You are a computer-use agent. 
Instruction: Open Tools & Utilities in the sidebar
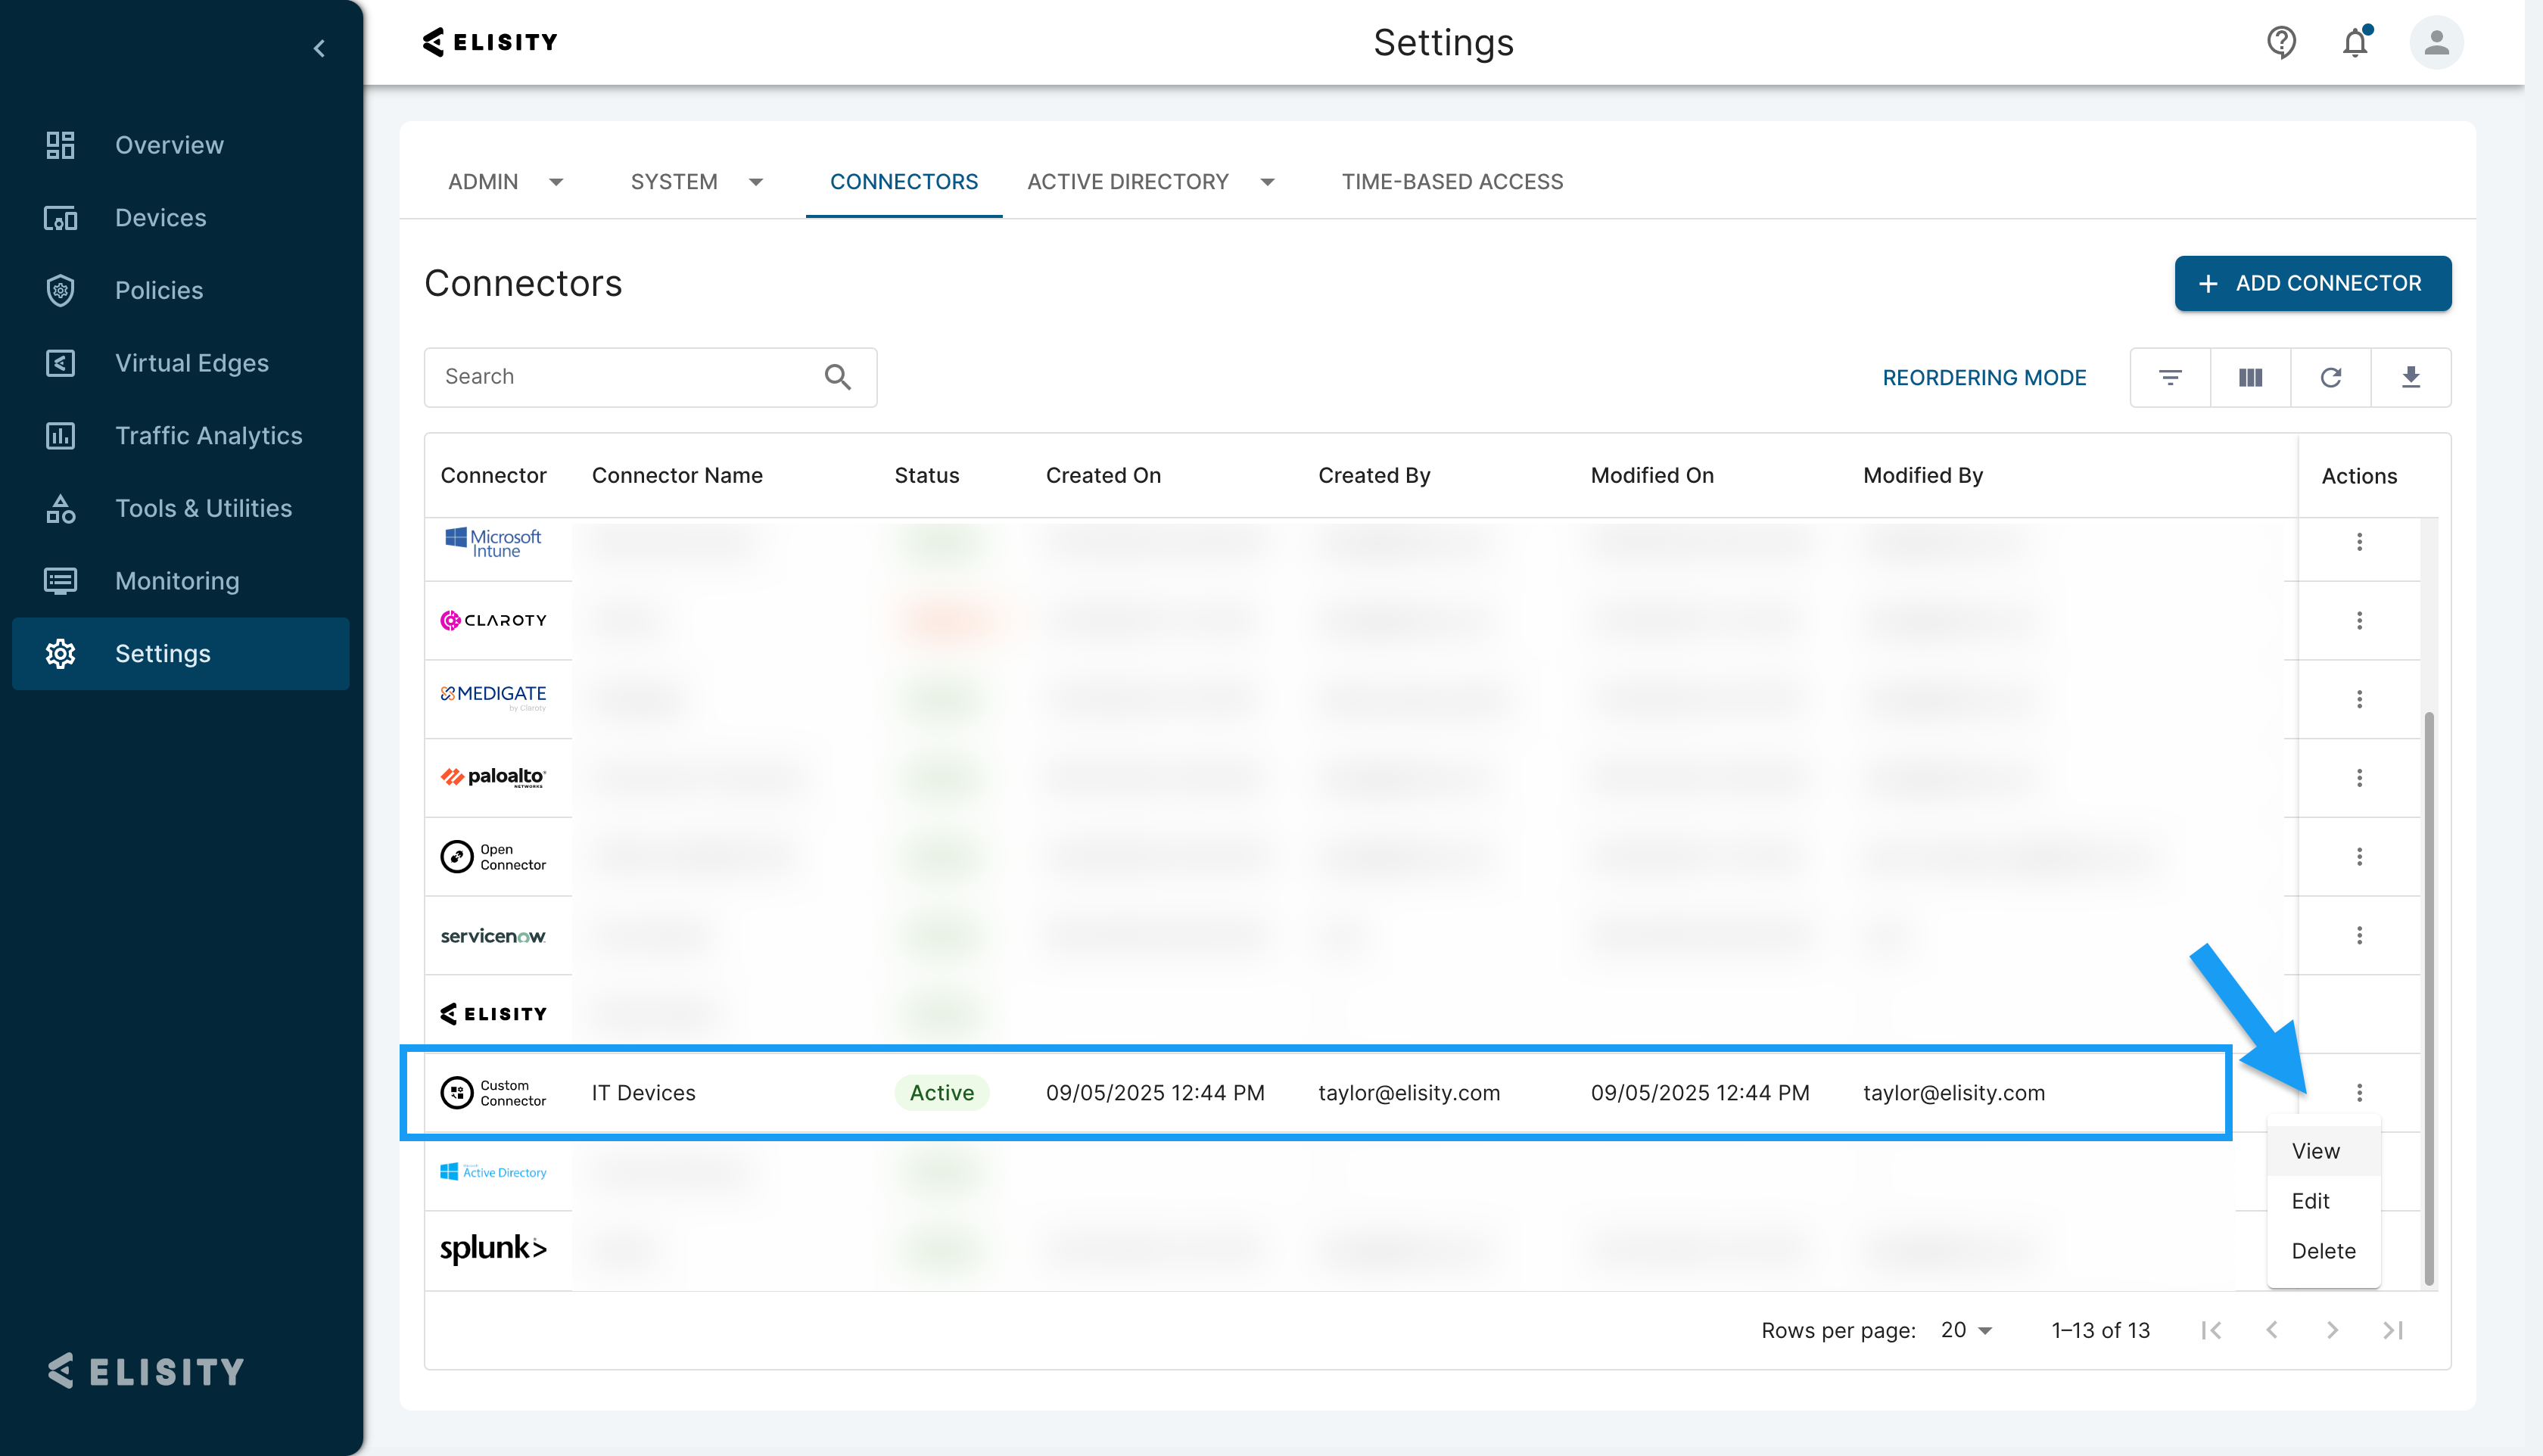point(181,509)
